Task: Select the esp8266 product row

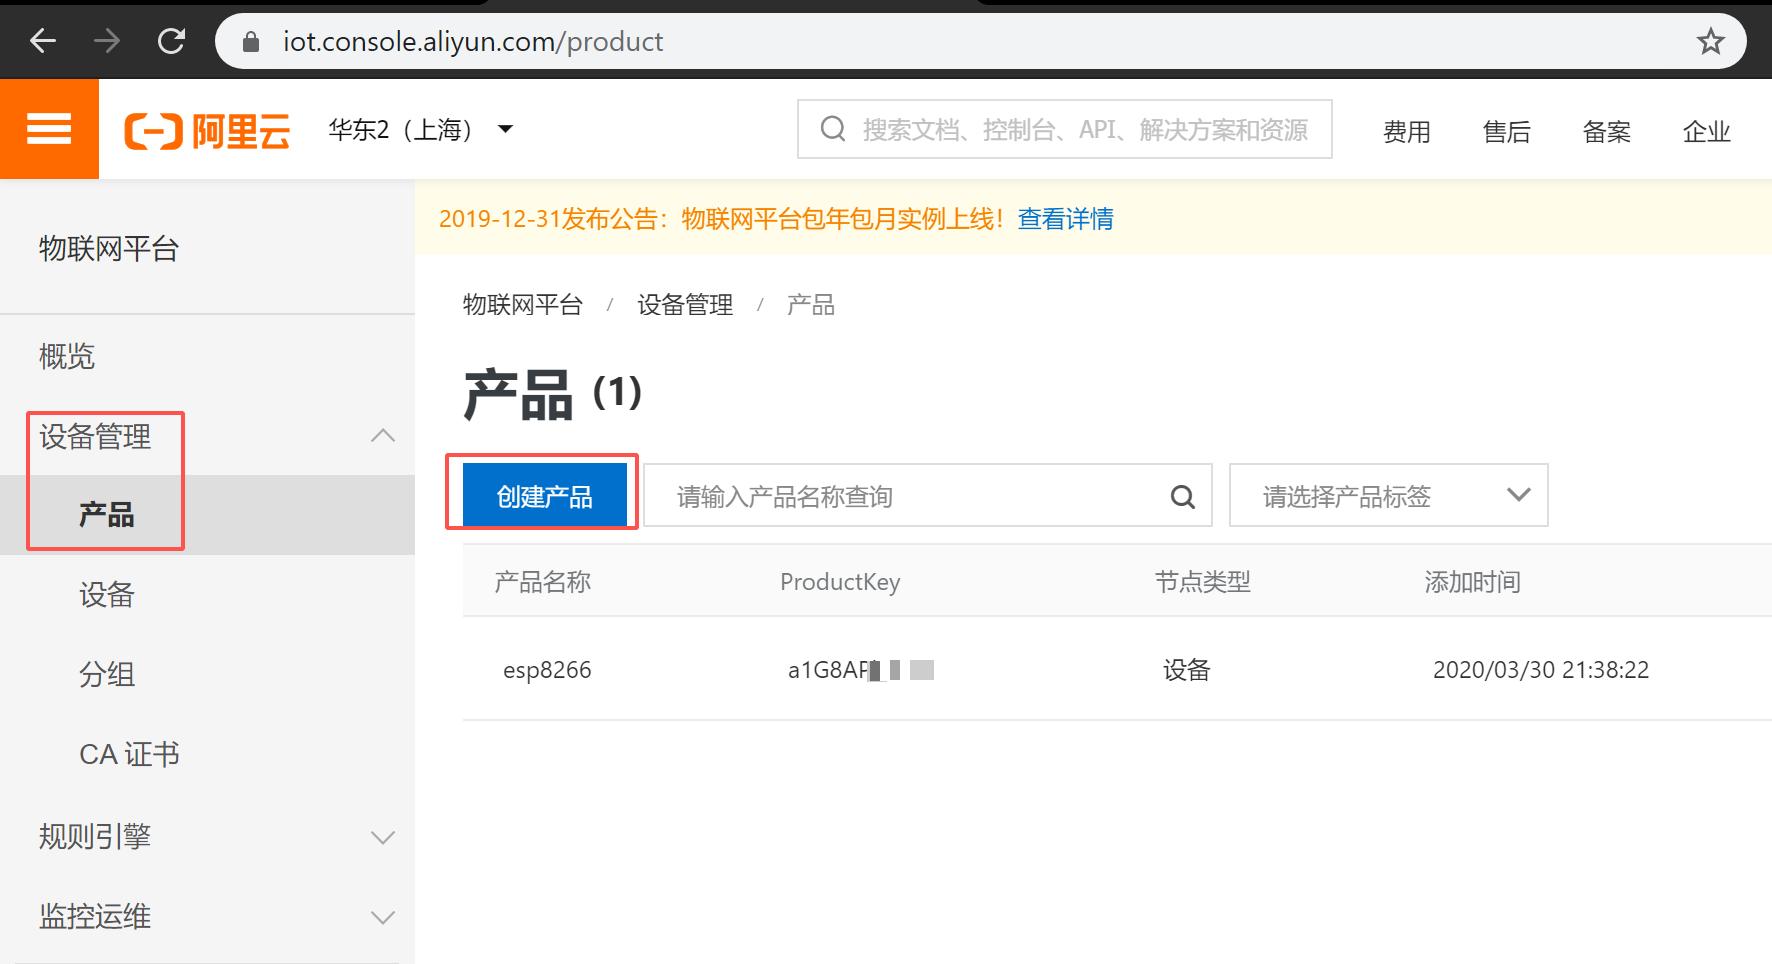Action: click(x=548, y=670)
